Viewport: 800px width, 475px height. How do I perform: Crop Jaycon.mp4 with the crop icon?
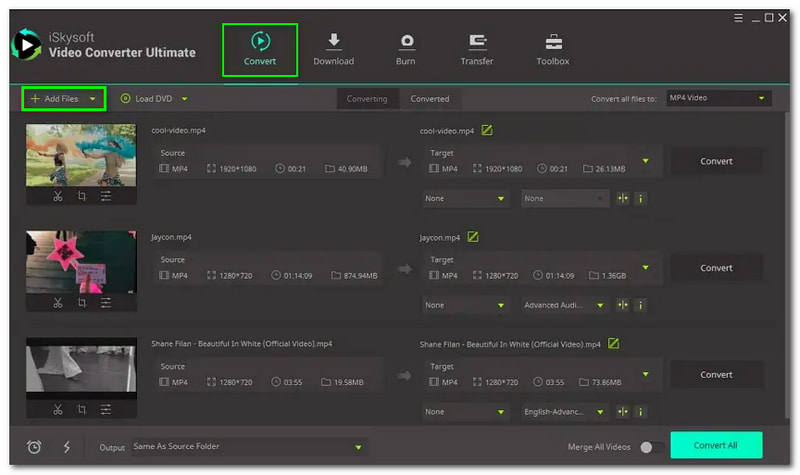[x=82, y=303]
